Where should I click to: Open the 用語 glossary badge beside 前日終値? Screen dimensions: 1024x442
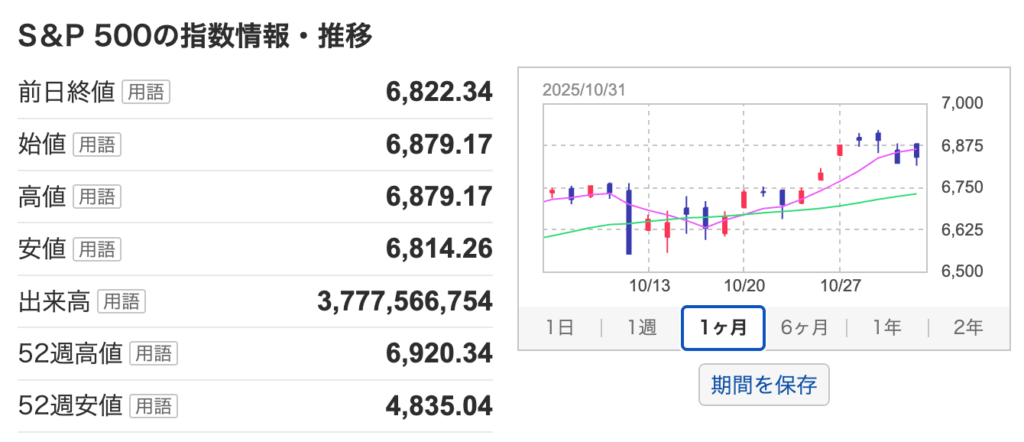tap(146, 92)
